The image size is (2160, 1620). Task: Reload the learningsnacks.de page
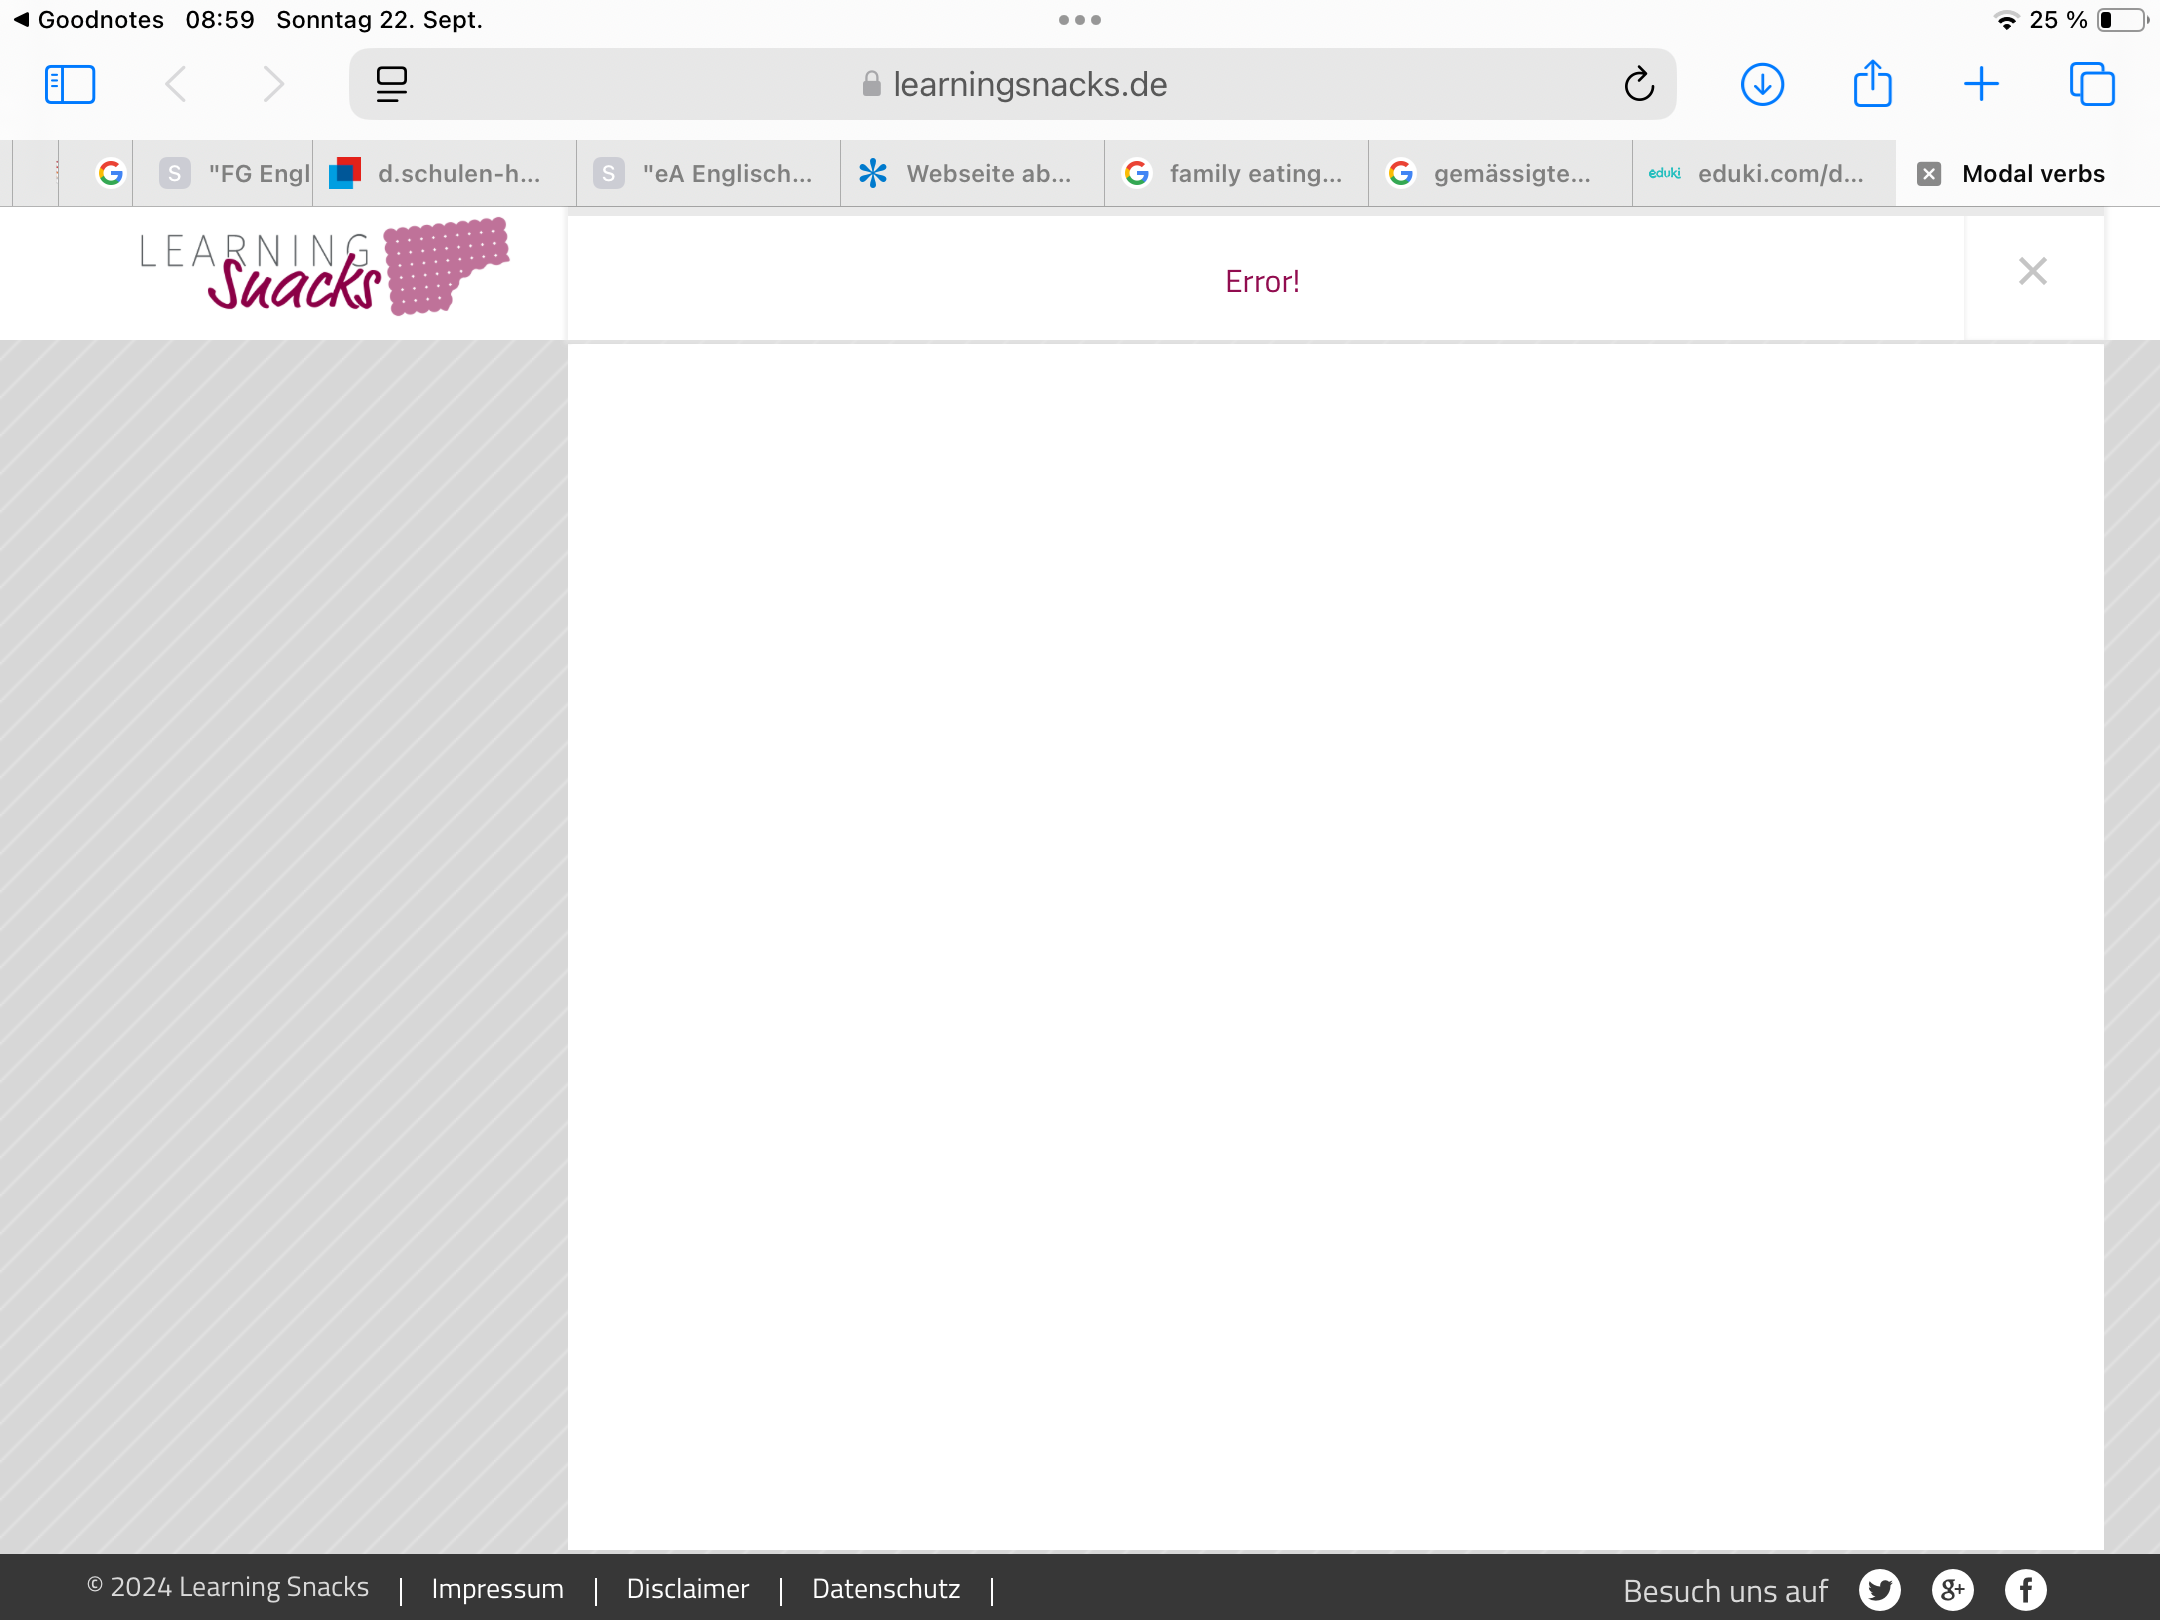click(x=1639, y=84)
